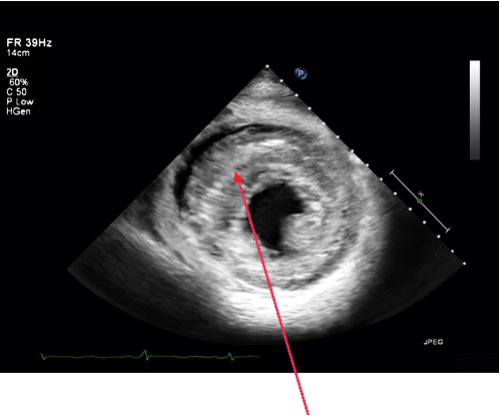Click the 'P Low' persistence setting
The image size is (500, 417).
pyautogui.click(x=20, y=102)
